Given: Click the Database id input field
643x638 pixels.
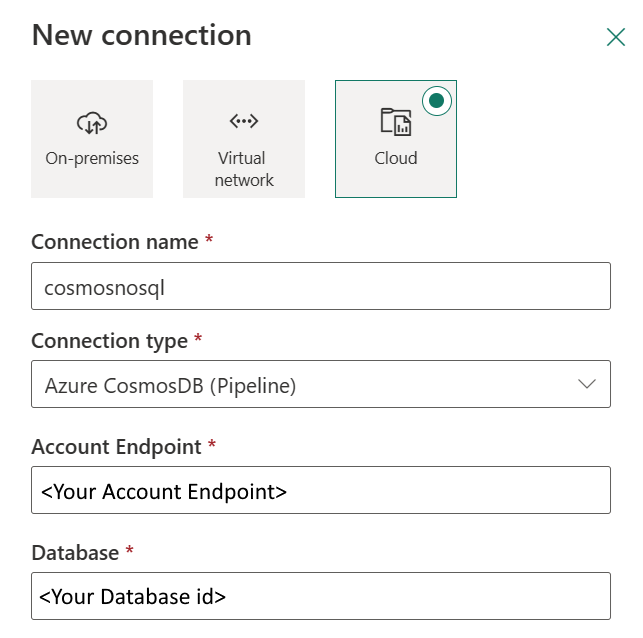Looking at the screenshot, I should (320, 597).
